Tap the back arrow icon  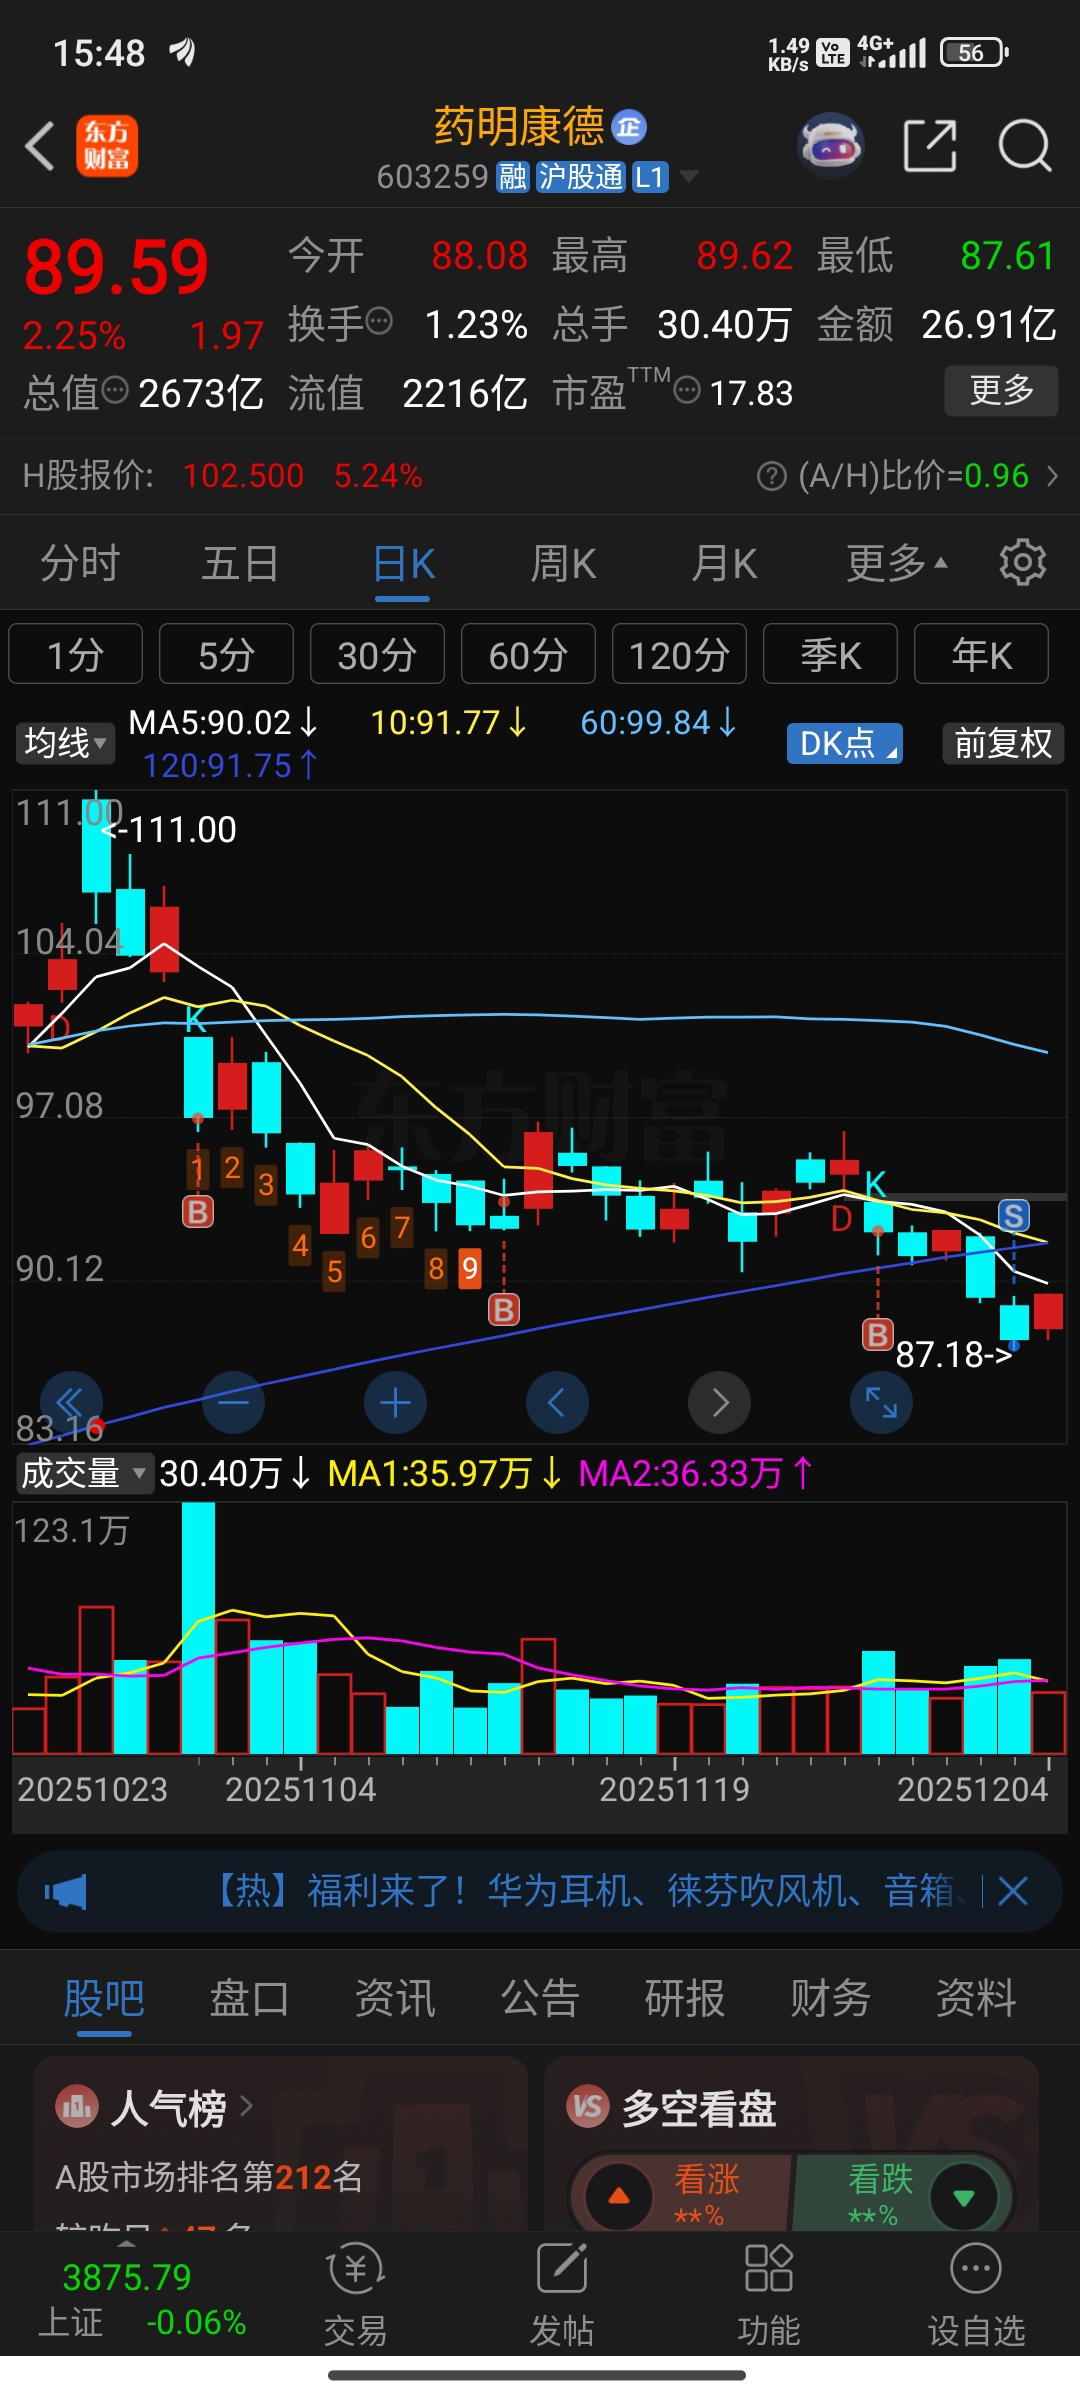(40, 147)
